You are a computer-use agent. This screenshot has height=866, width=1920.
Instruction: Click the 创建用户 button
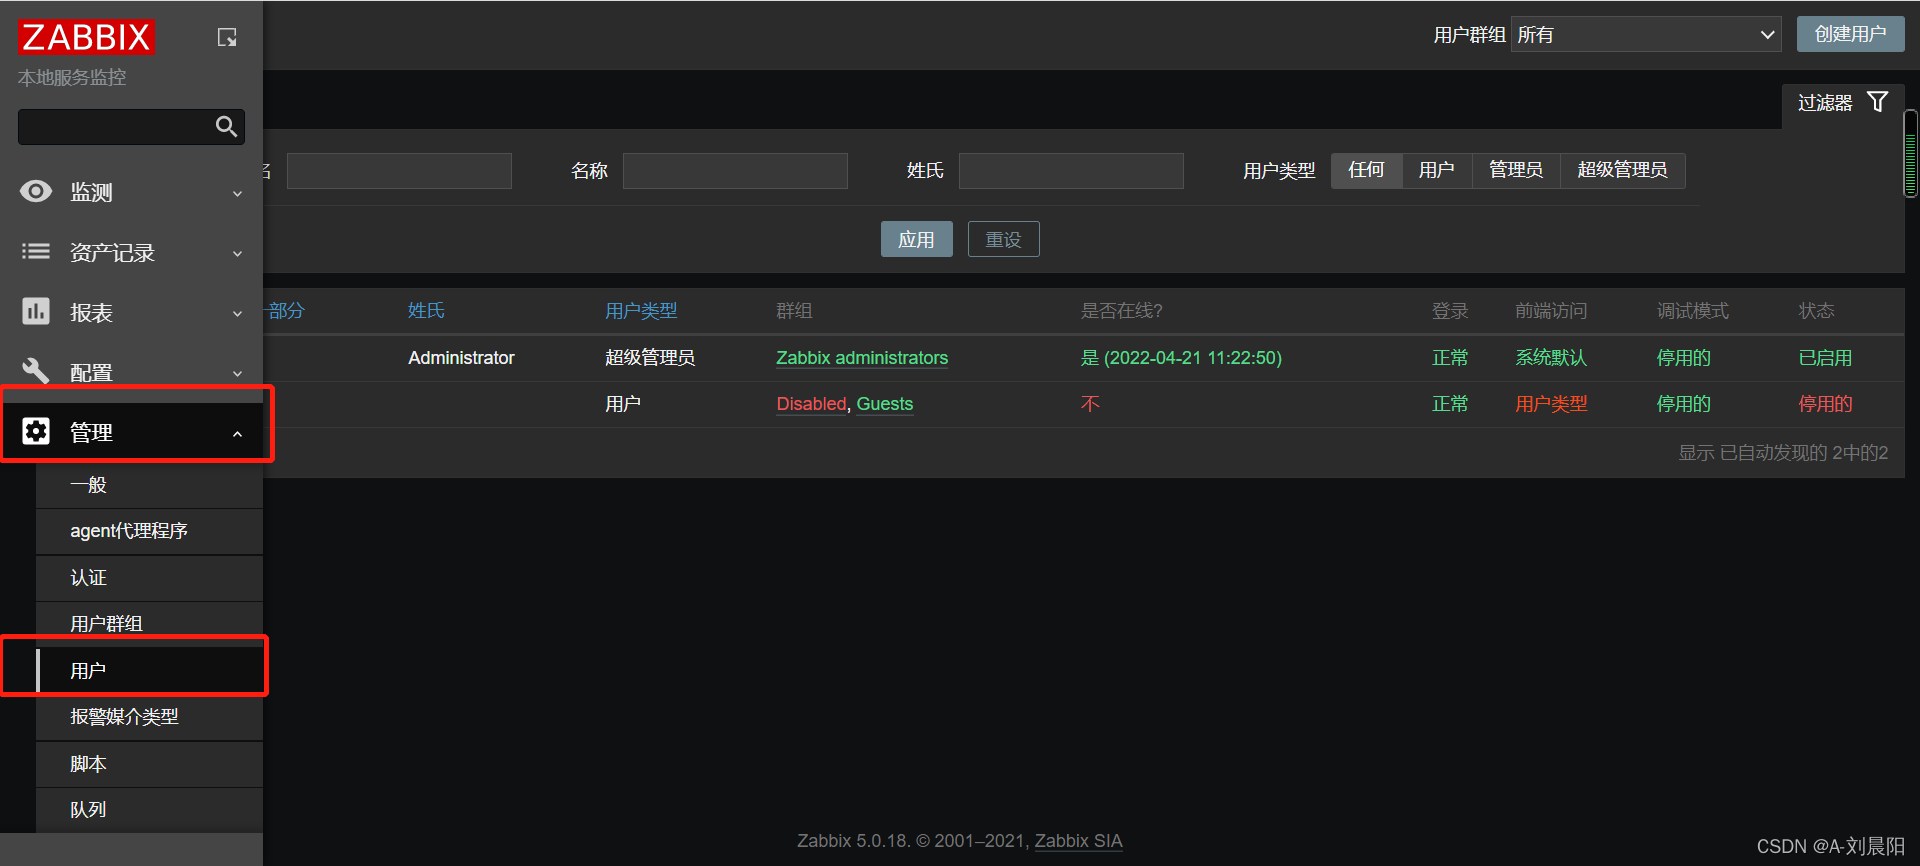[1850, 34]
